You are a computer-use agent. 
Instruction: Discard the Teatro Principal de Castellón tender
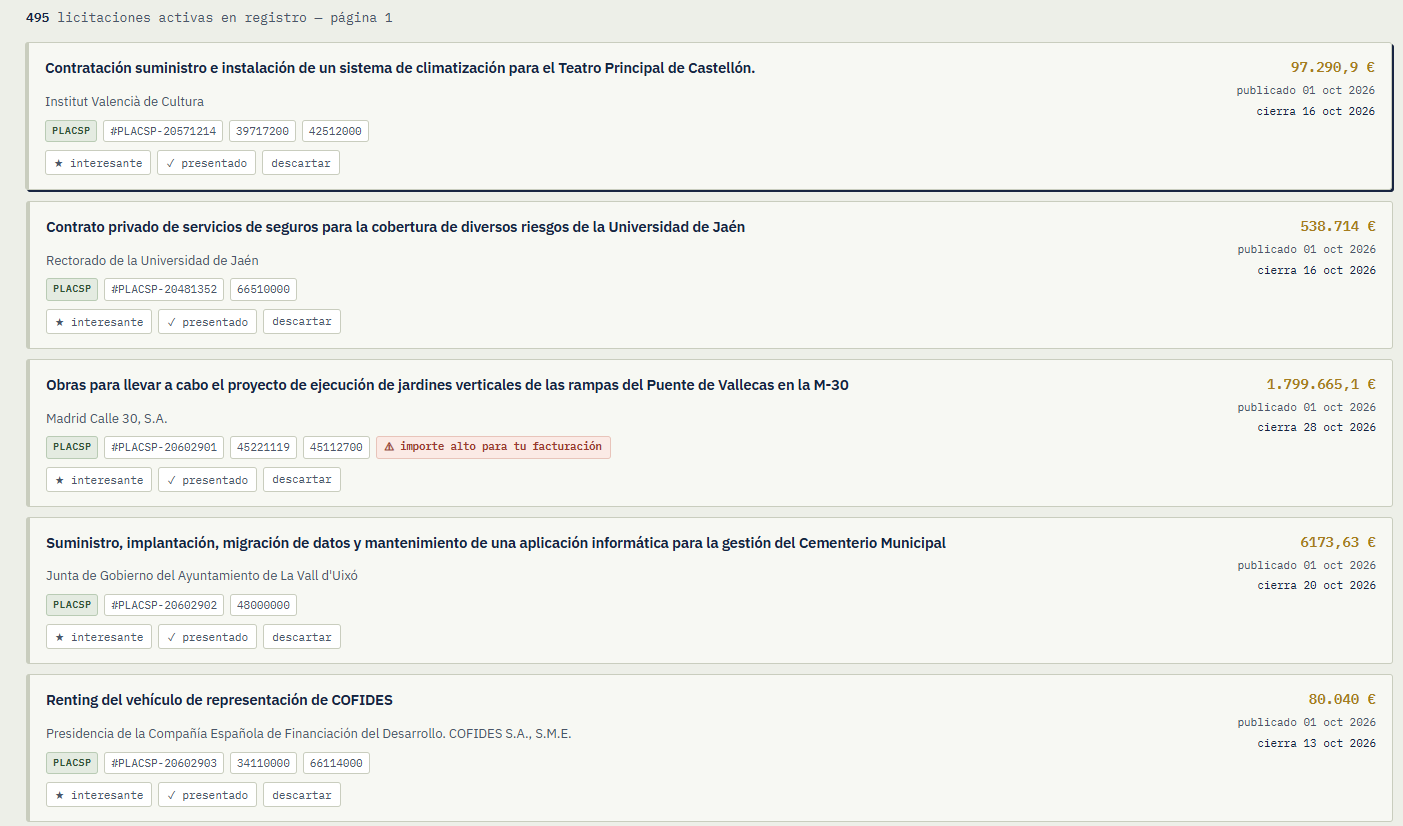pos(301,163)
